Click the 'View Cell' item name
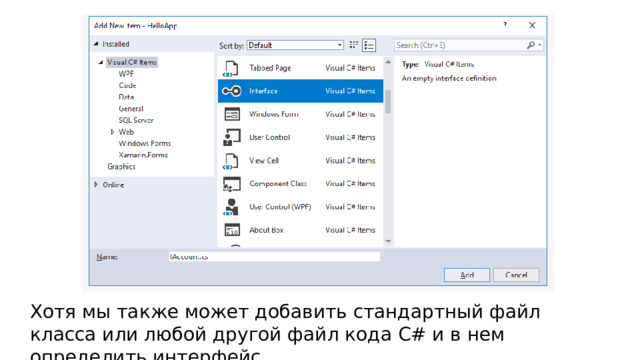 (264, 160)
